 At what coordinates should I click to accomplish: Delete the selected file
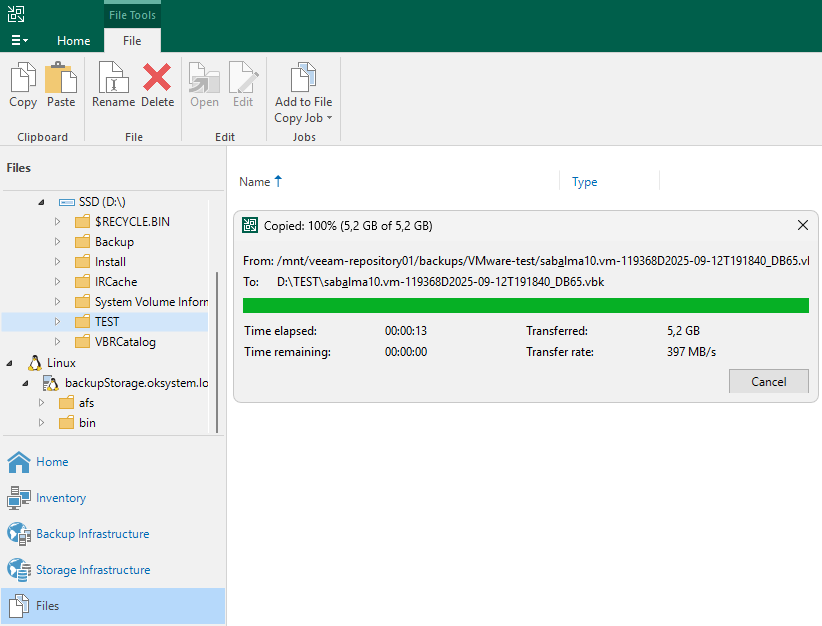pos(157,85)
